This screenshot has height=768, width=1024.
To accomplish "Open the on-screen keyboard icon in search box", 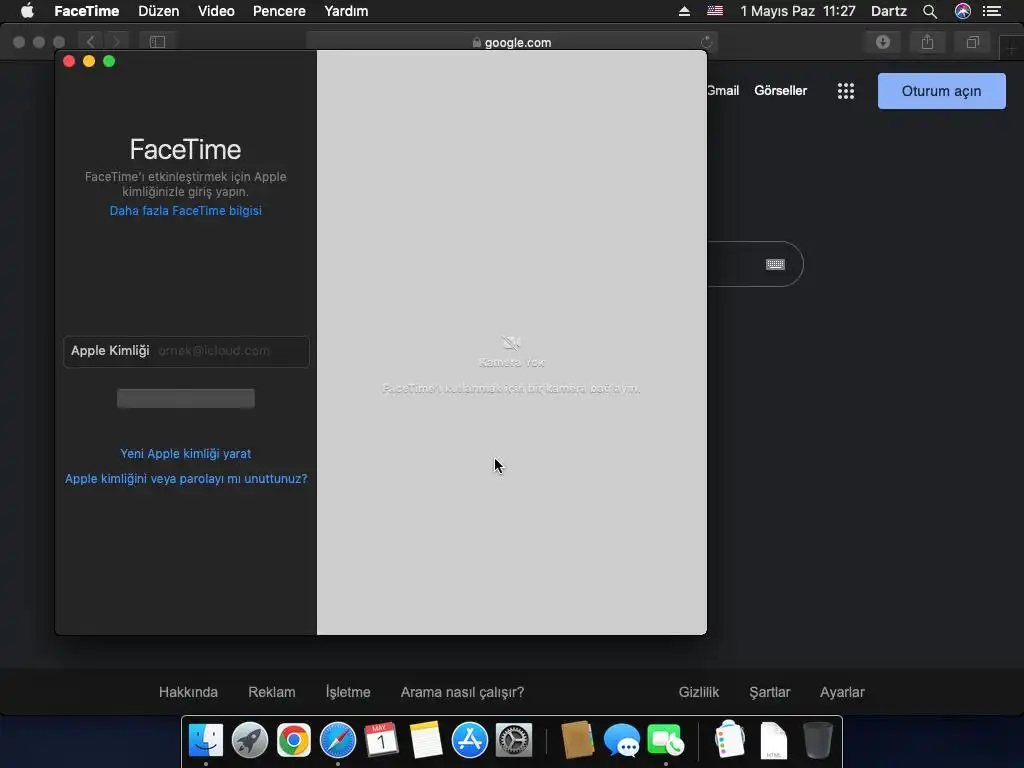I will (775, 264).
